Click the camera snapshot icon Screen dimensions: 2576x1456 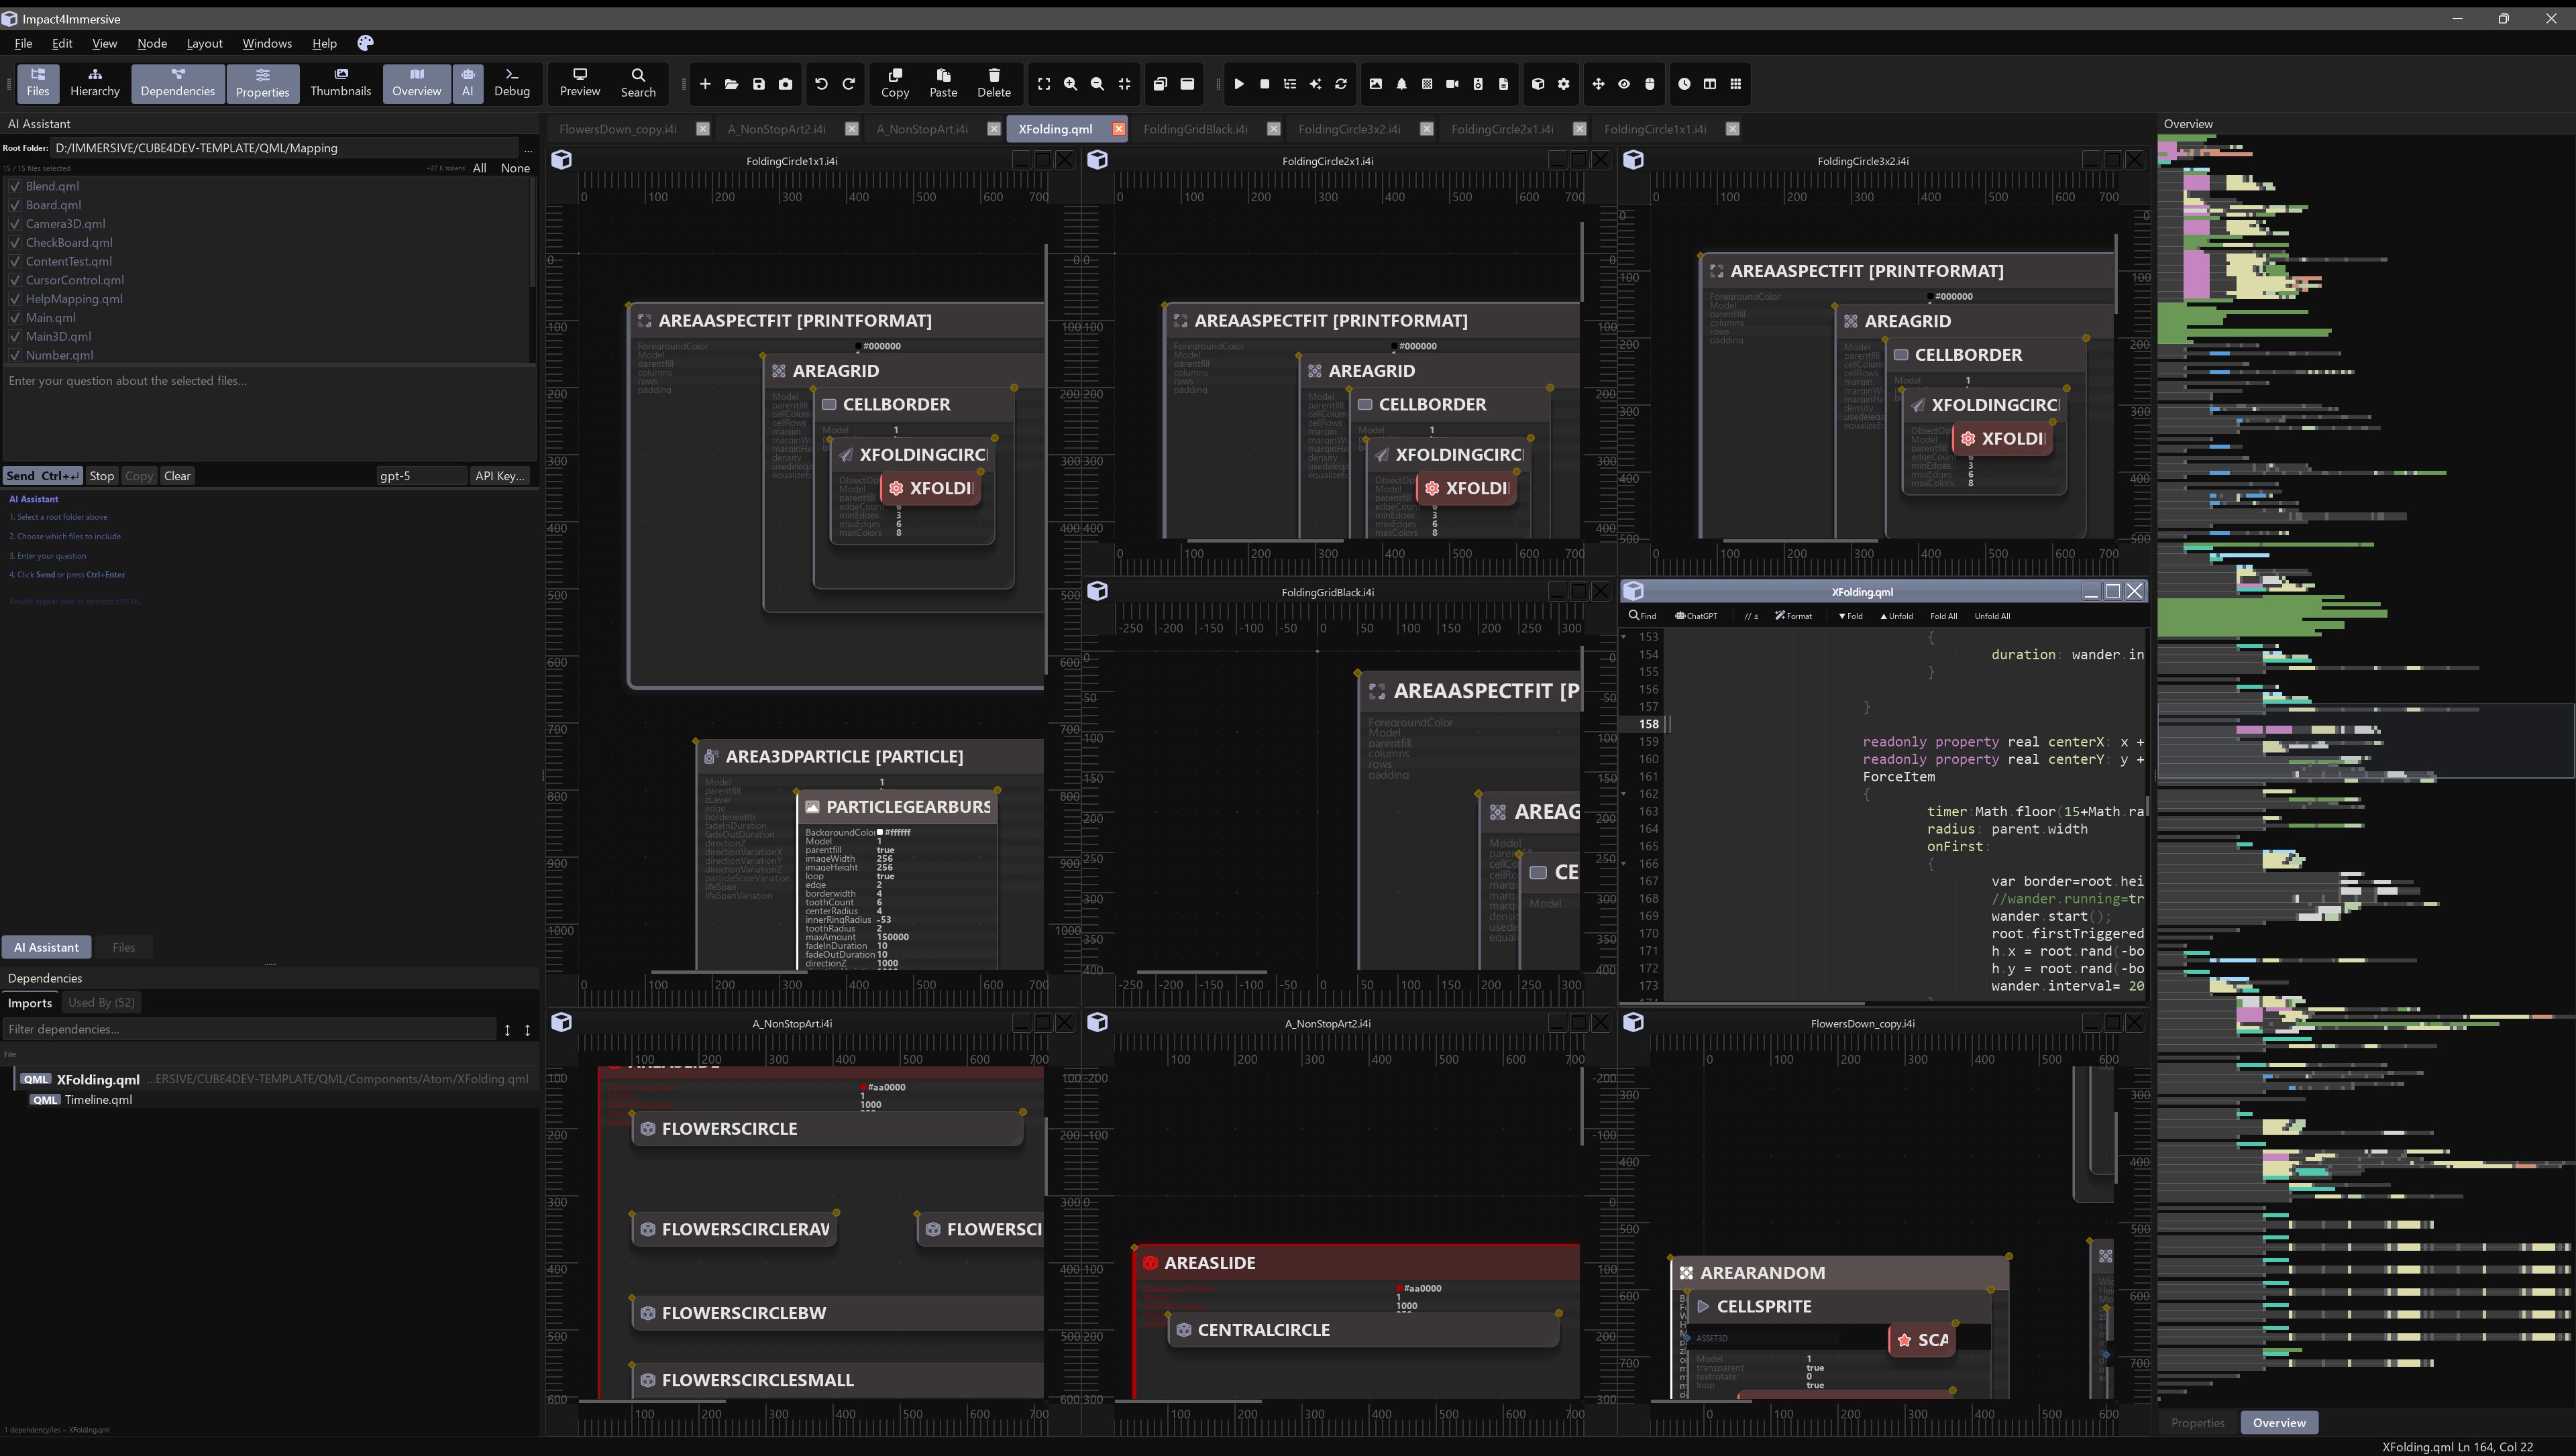[x=786, y=84]
